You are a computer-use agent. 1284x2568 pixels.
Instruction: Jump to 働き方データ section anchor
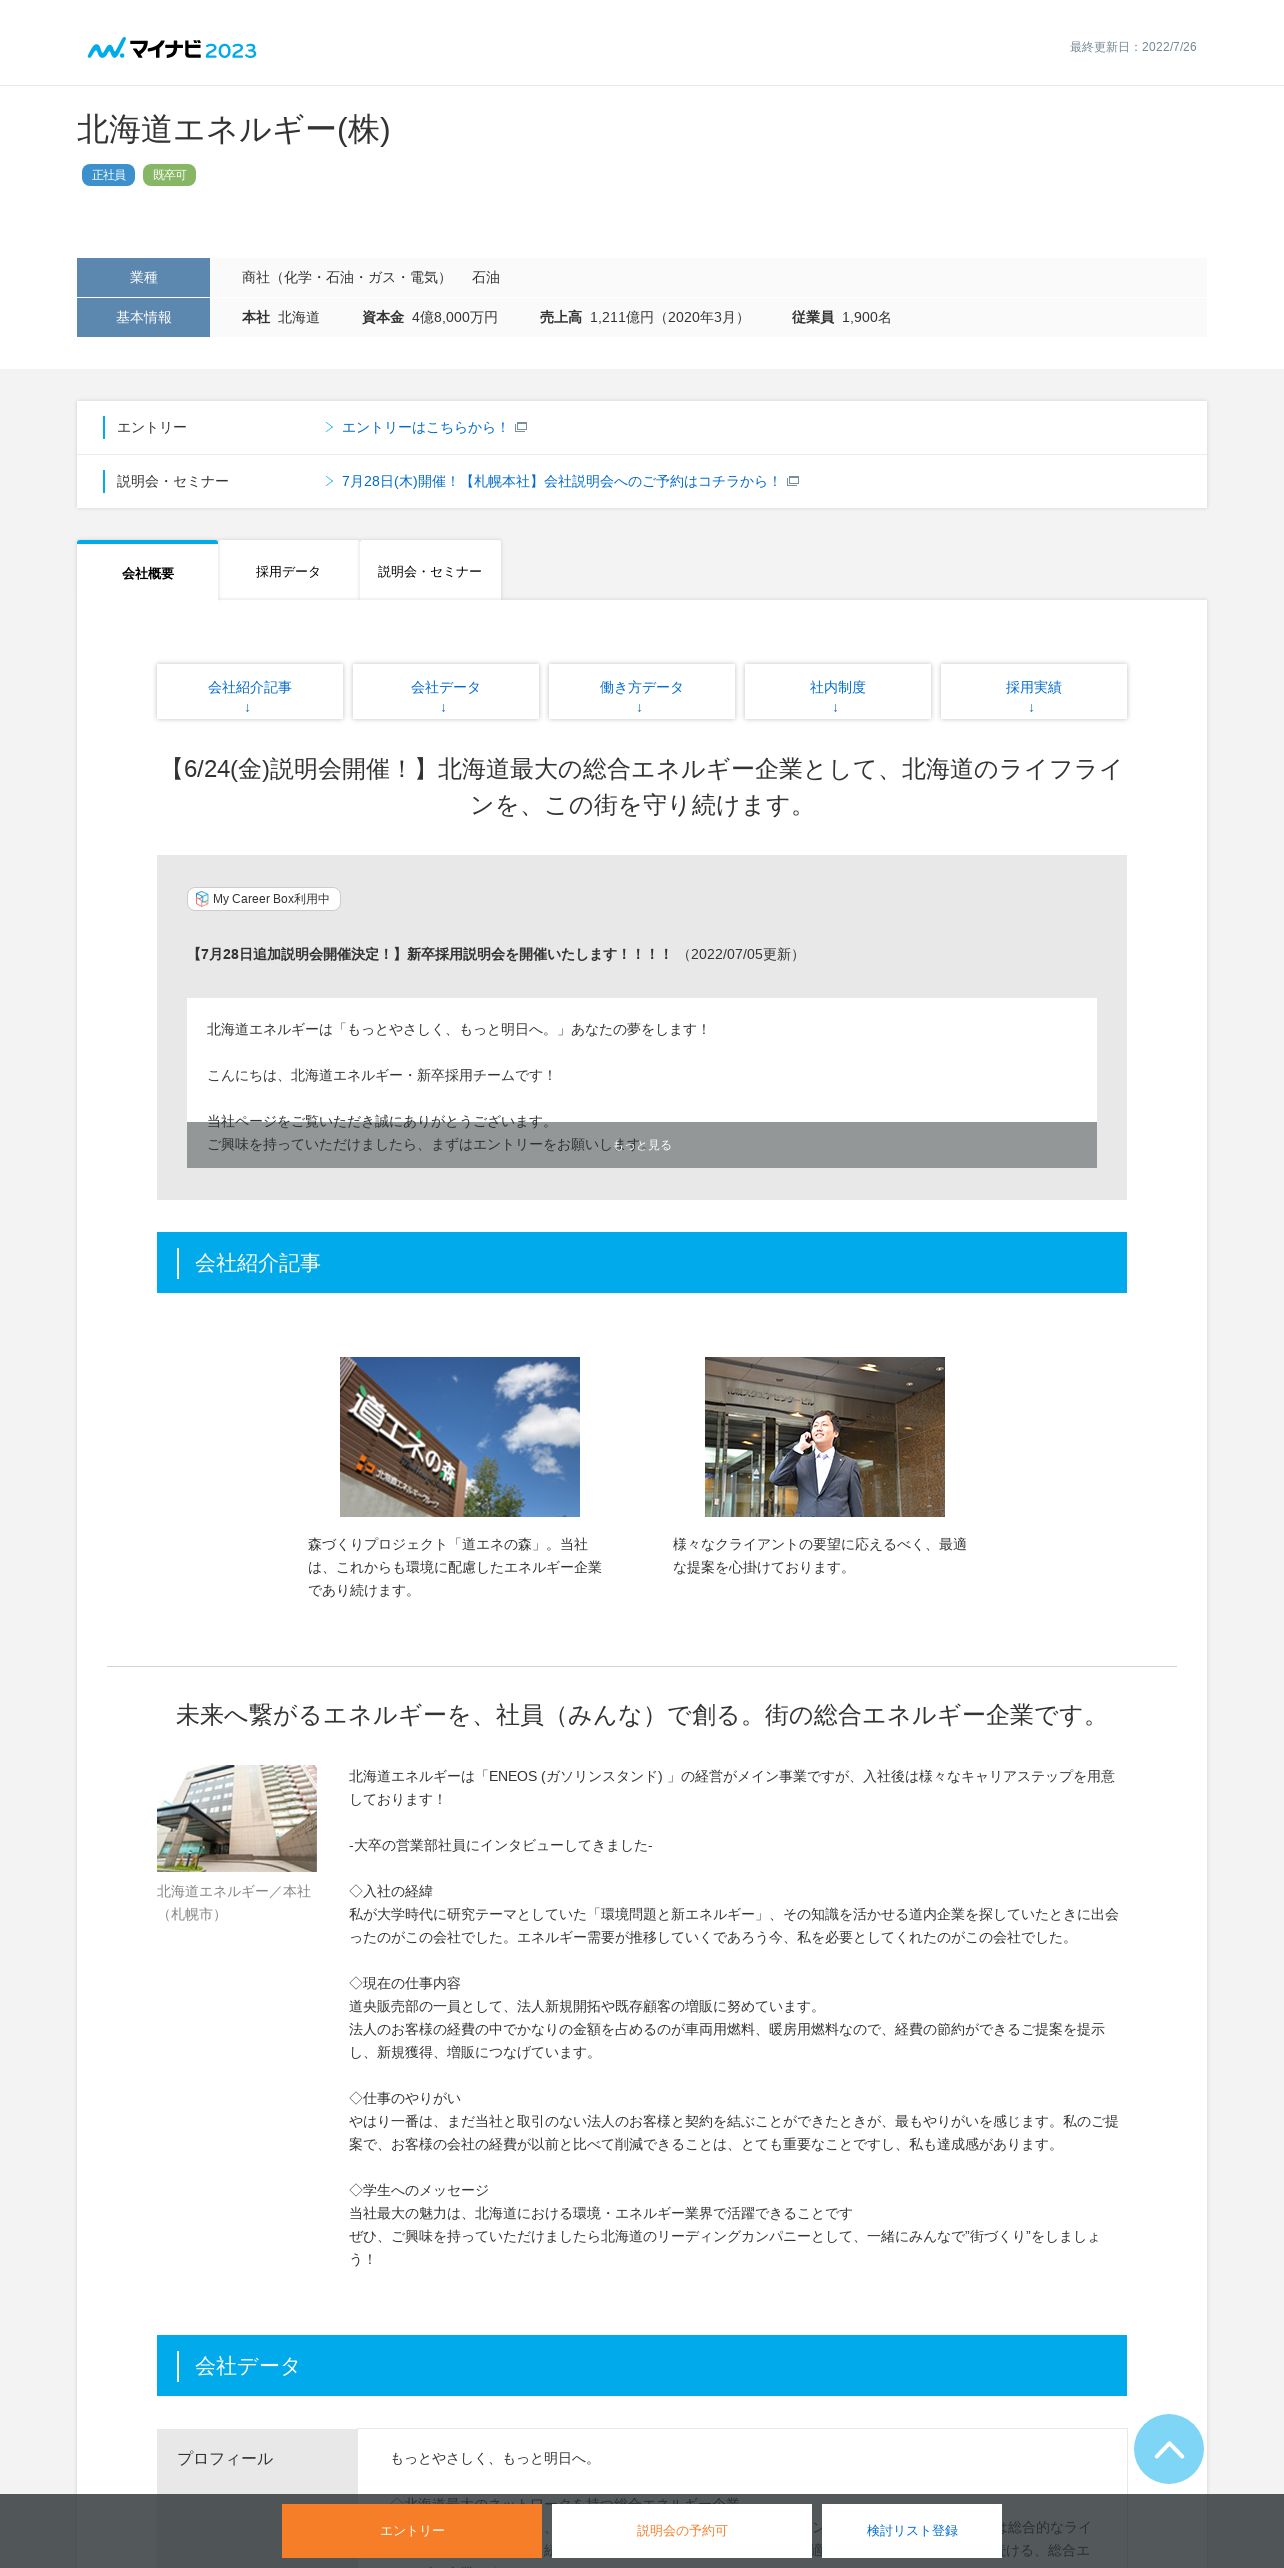642,691
